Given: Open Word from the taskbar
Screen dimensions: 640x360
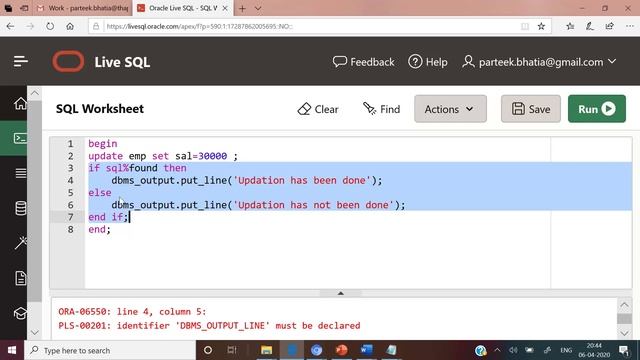Looking at the screenshot, I should 366,350.
